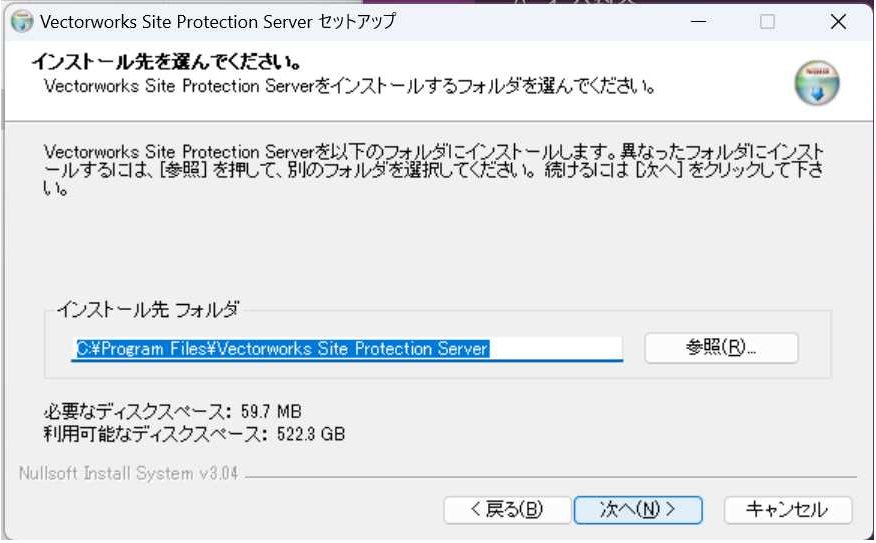Click the NSIS globe icon in the header
The width and height of the screenshot is (876, 543).
(x=817, y=83)
